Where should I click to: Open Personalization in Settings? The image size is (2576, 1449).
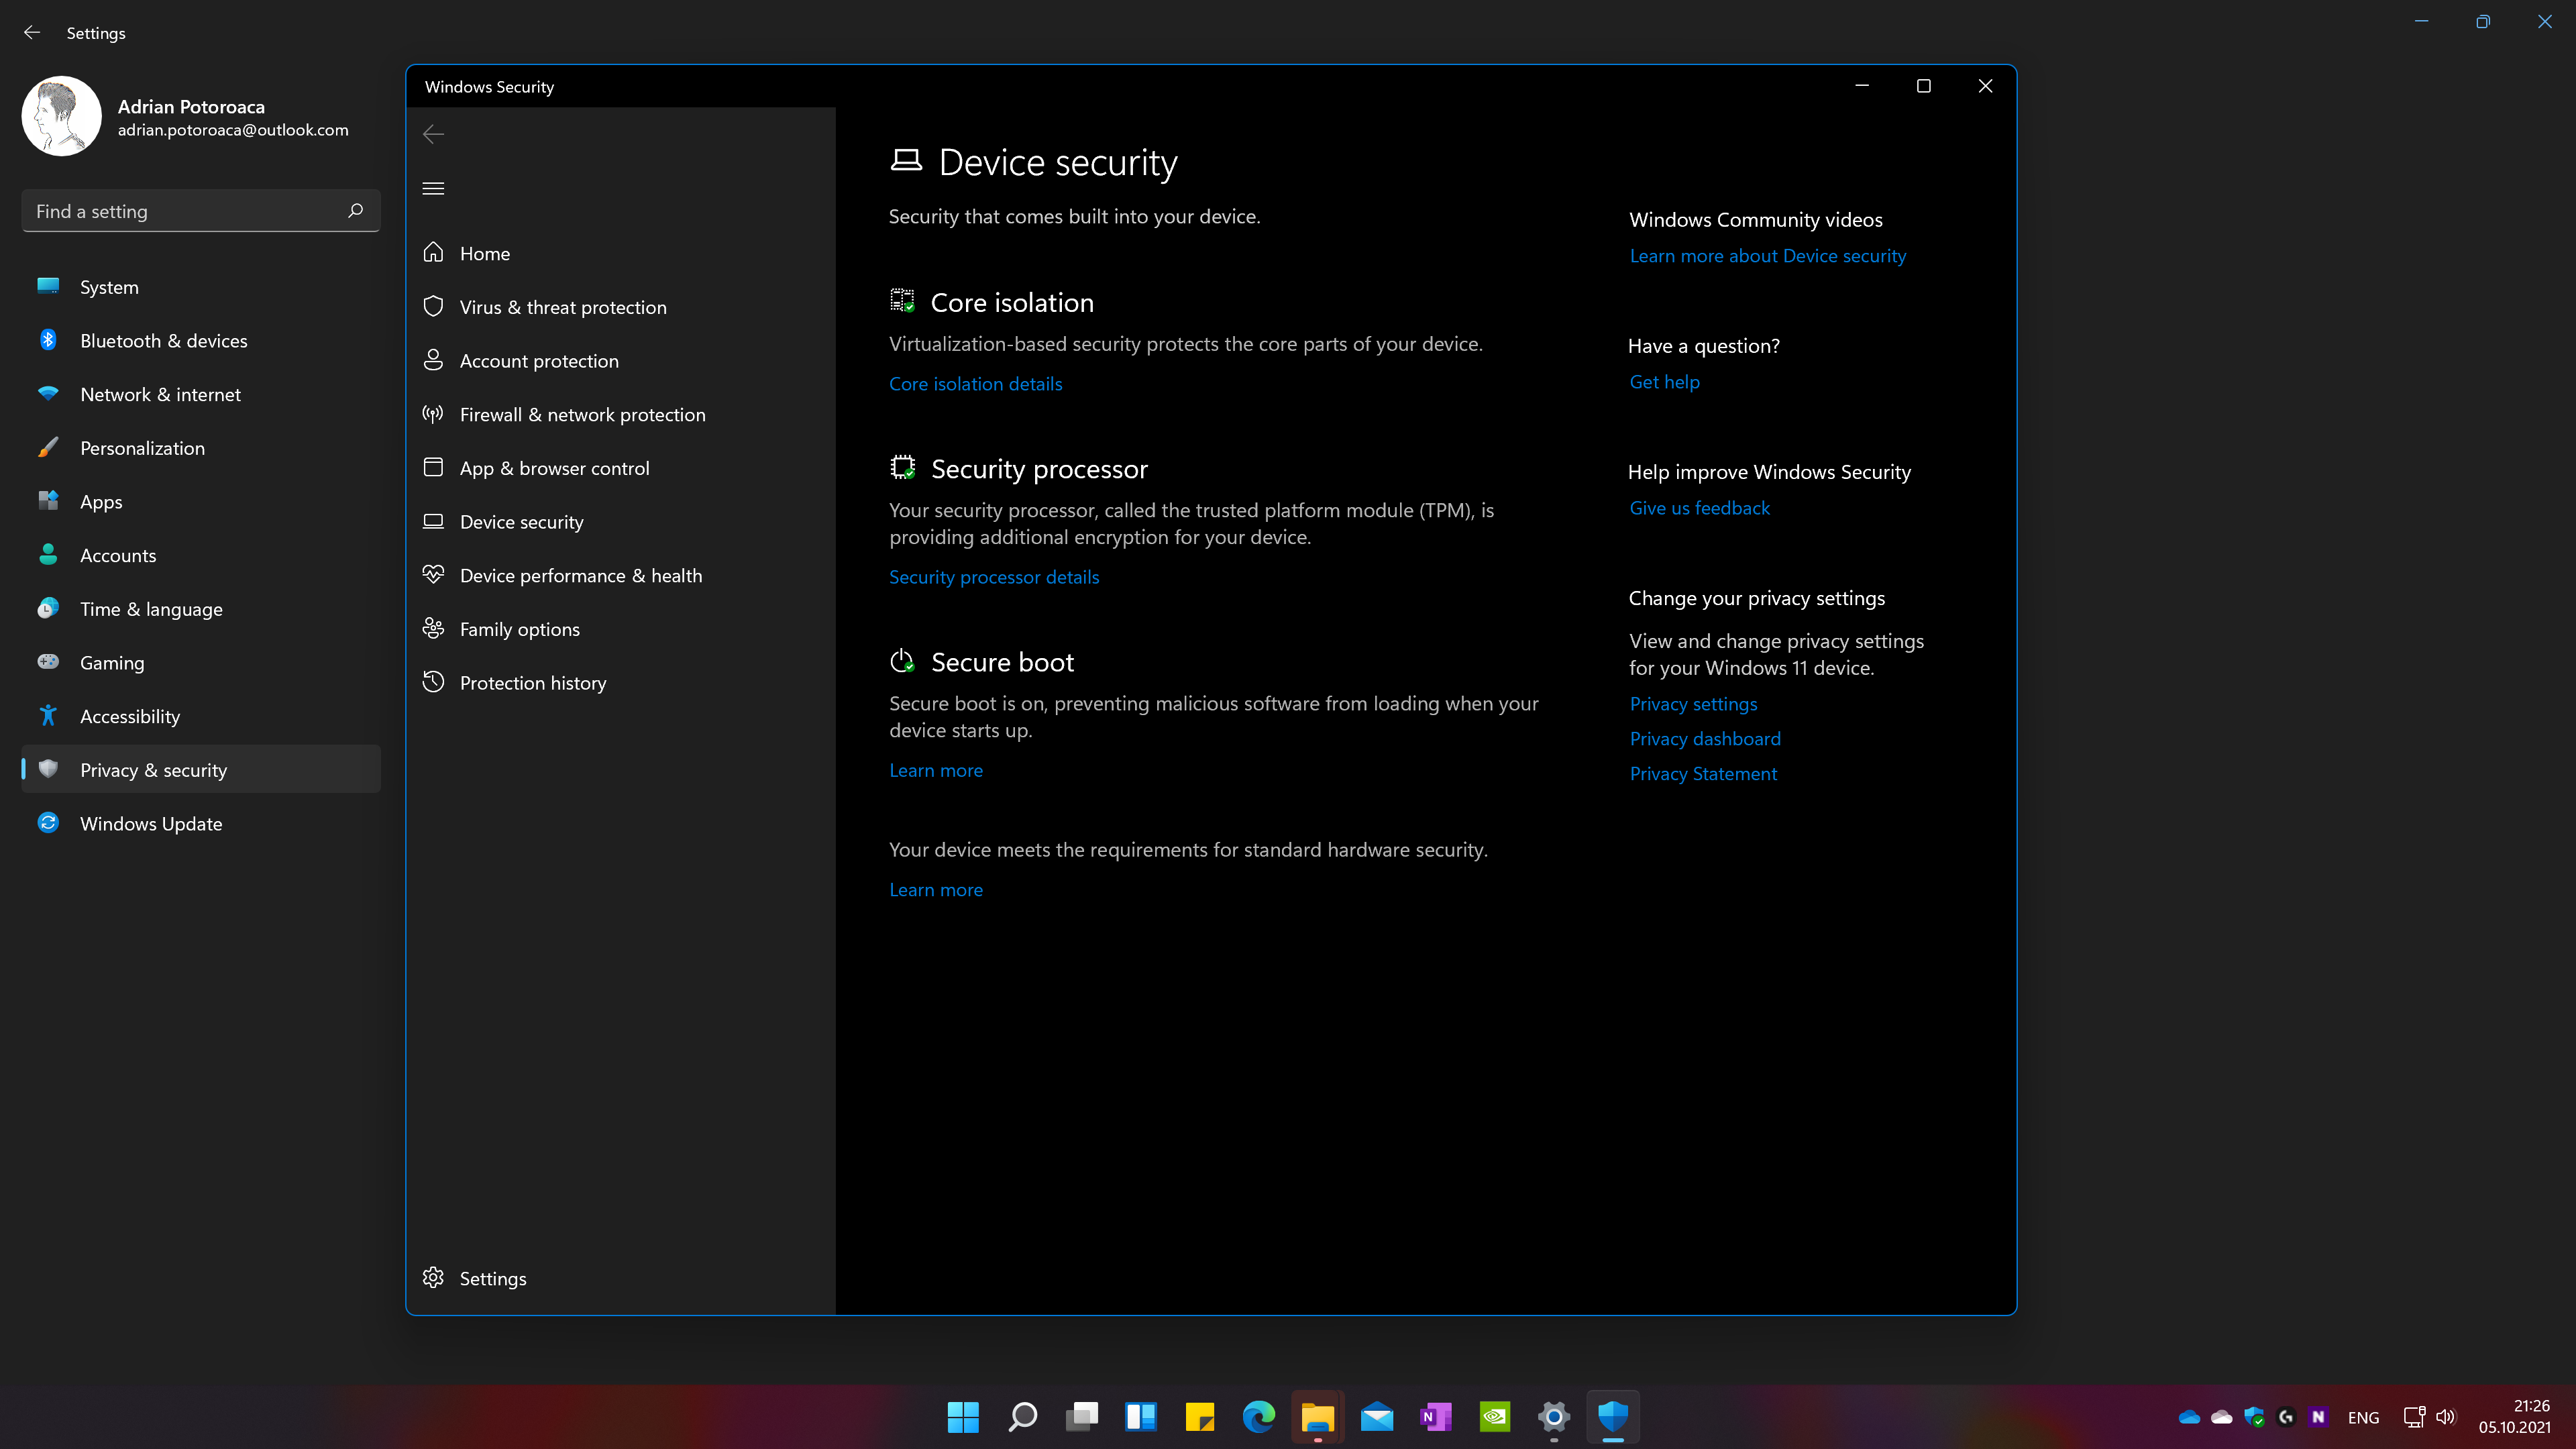point(201,448)
